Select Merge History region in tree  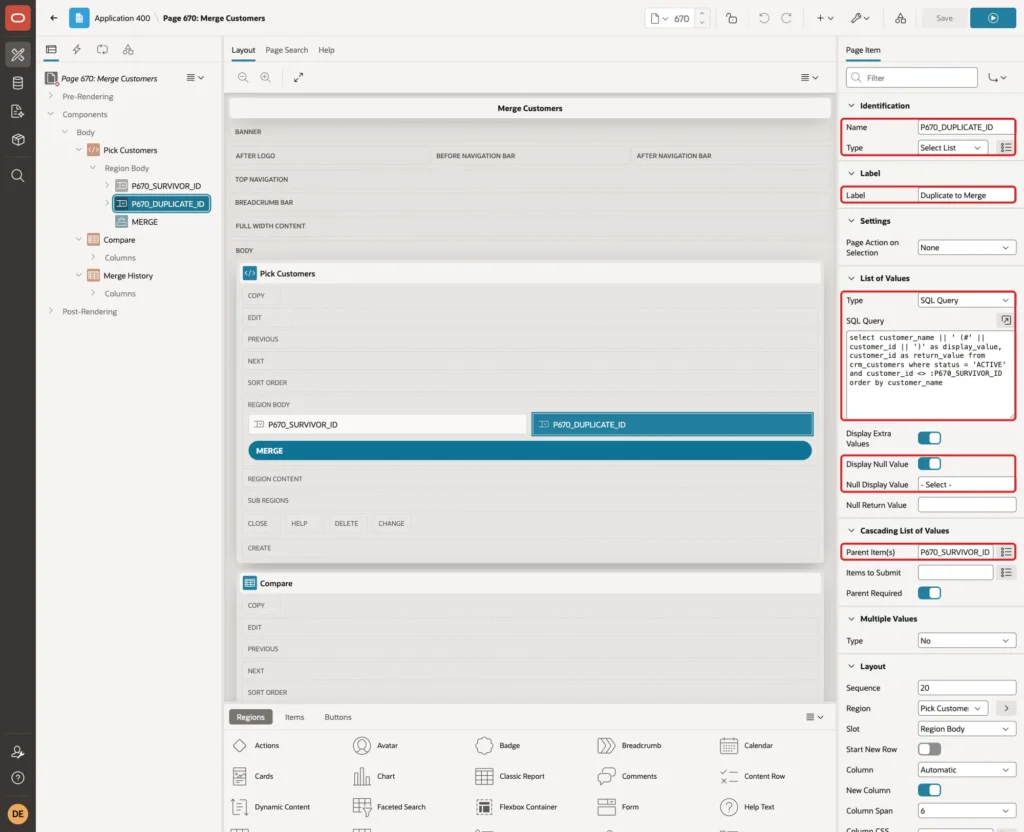click(127, 276)
